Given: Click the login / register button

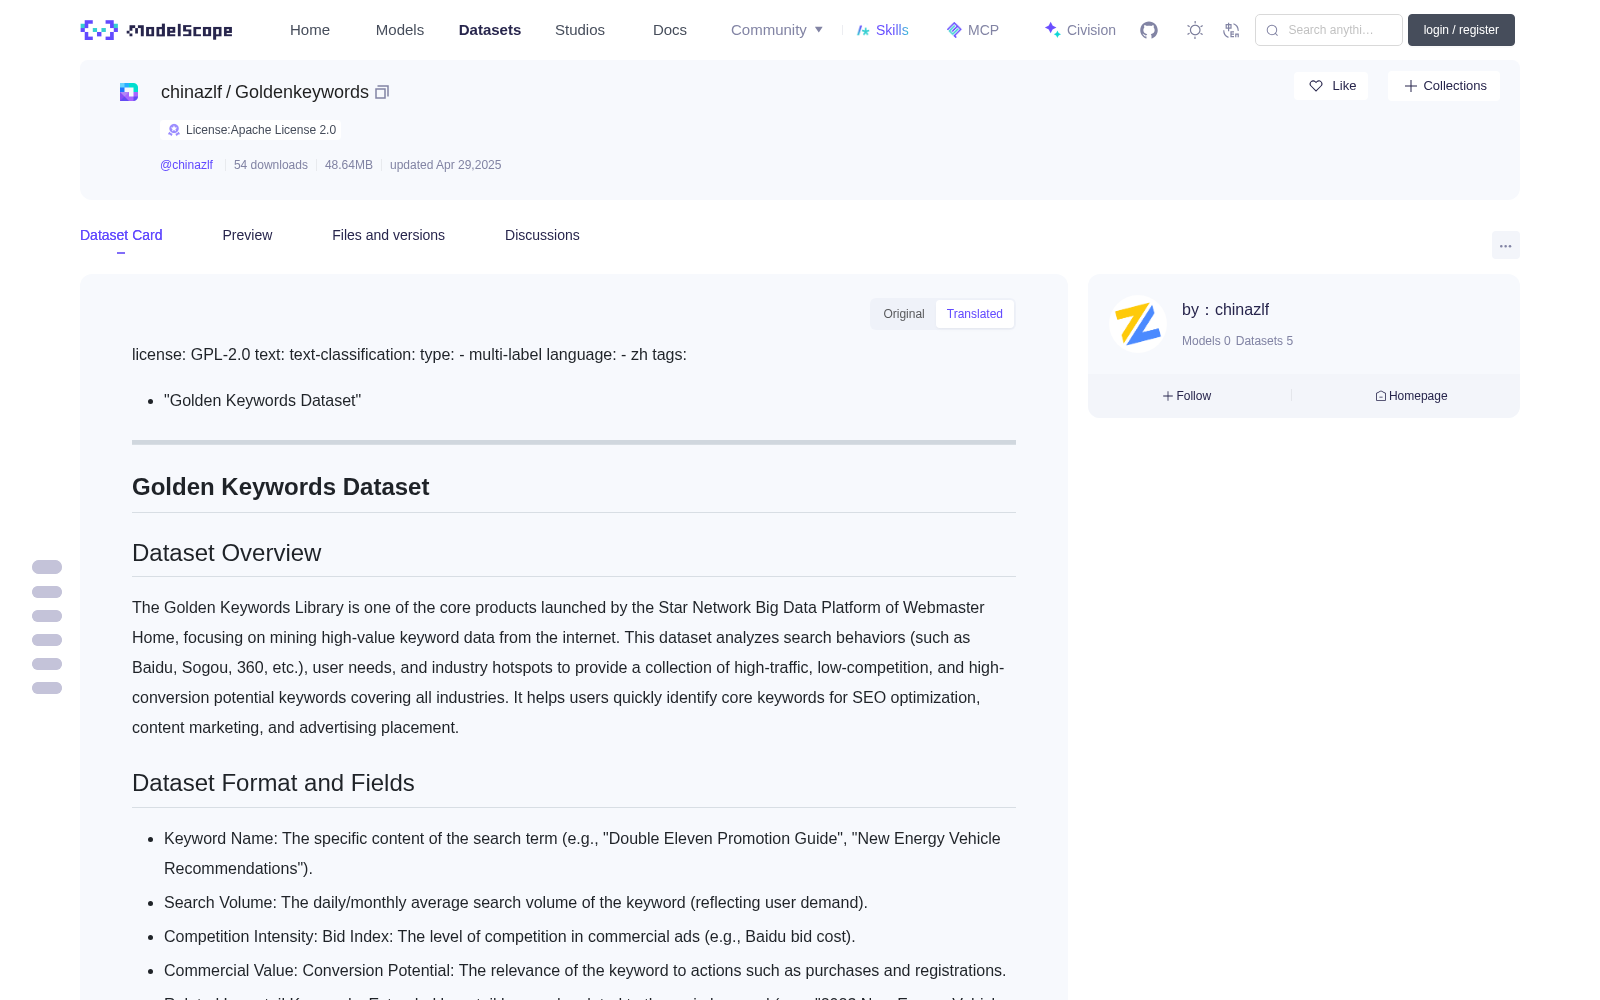Looking at the screenshot, I should point(1461,30).
